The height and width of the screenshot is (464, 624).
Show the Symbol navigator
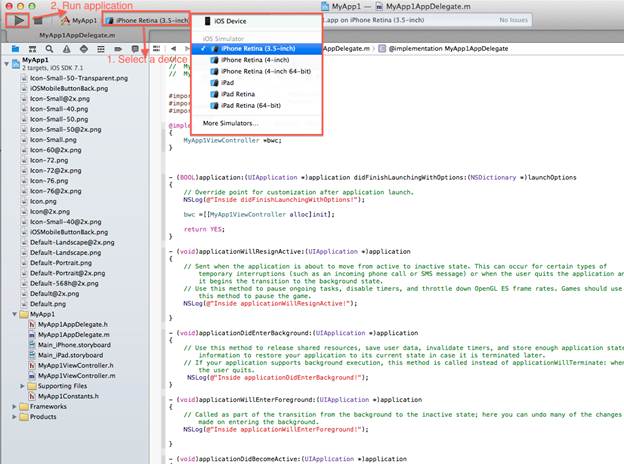point(33,49)
